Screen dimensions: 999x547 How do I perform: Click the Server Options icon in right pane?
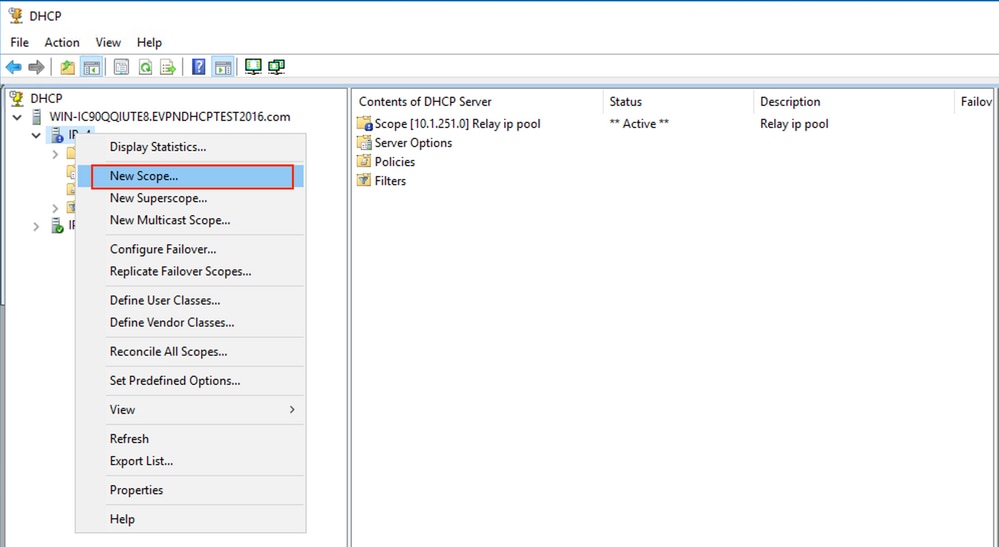point(364,143)
